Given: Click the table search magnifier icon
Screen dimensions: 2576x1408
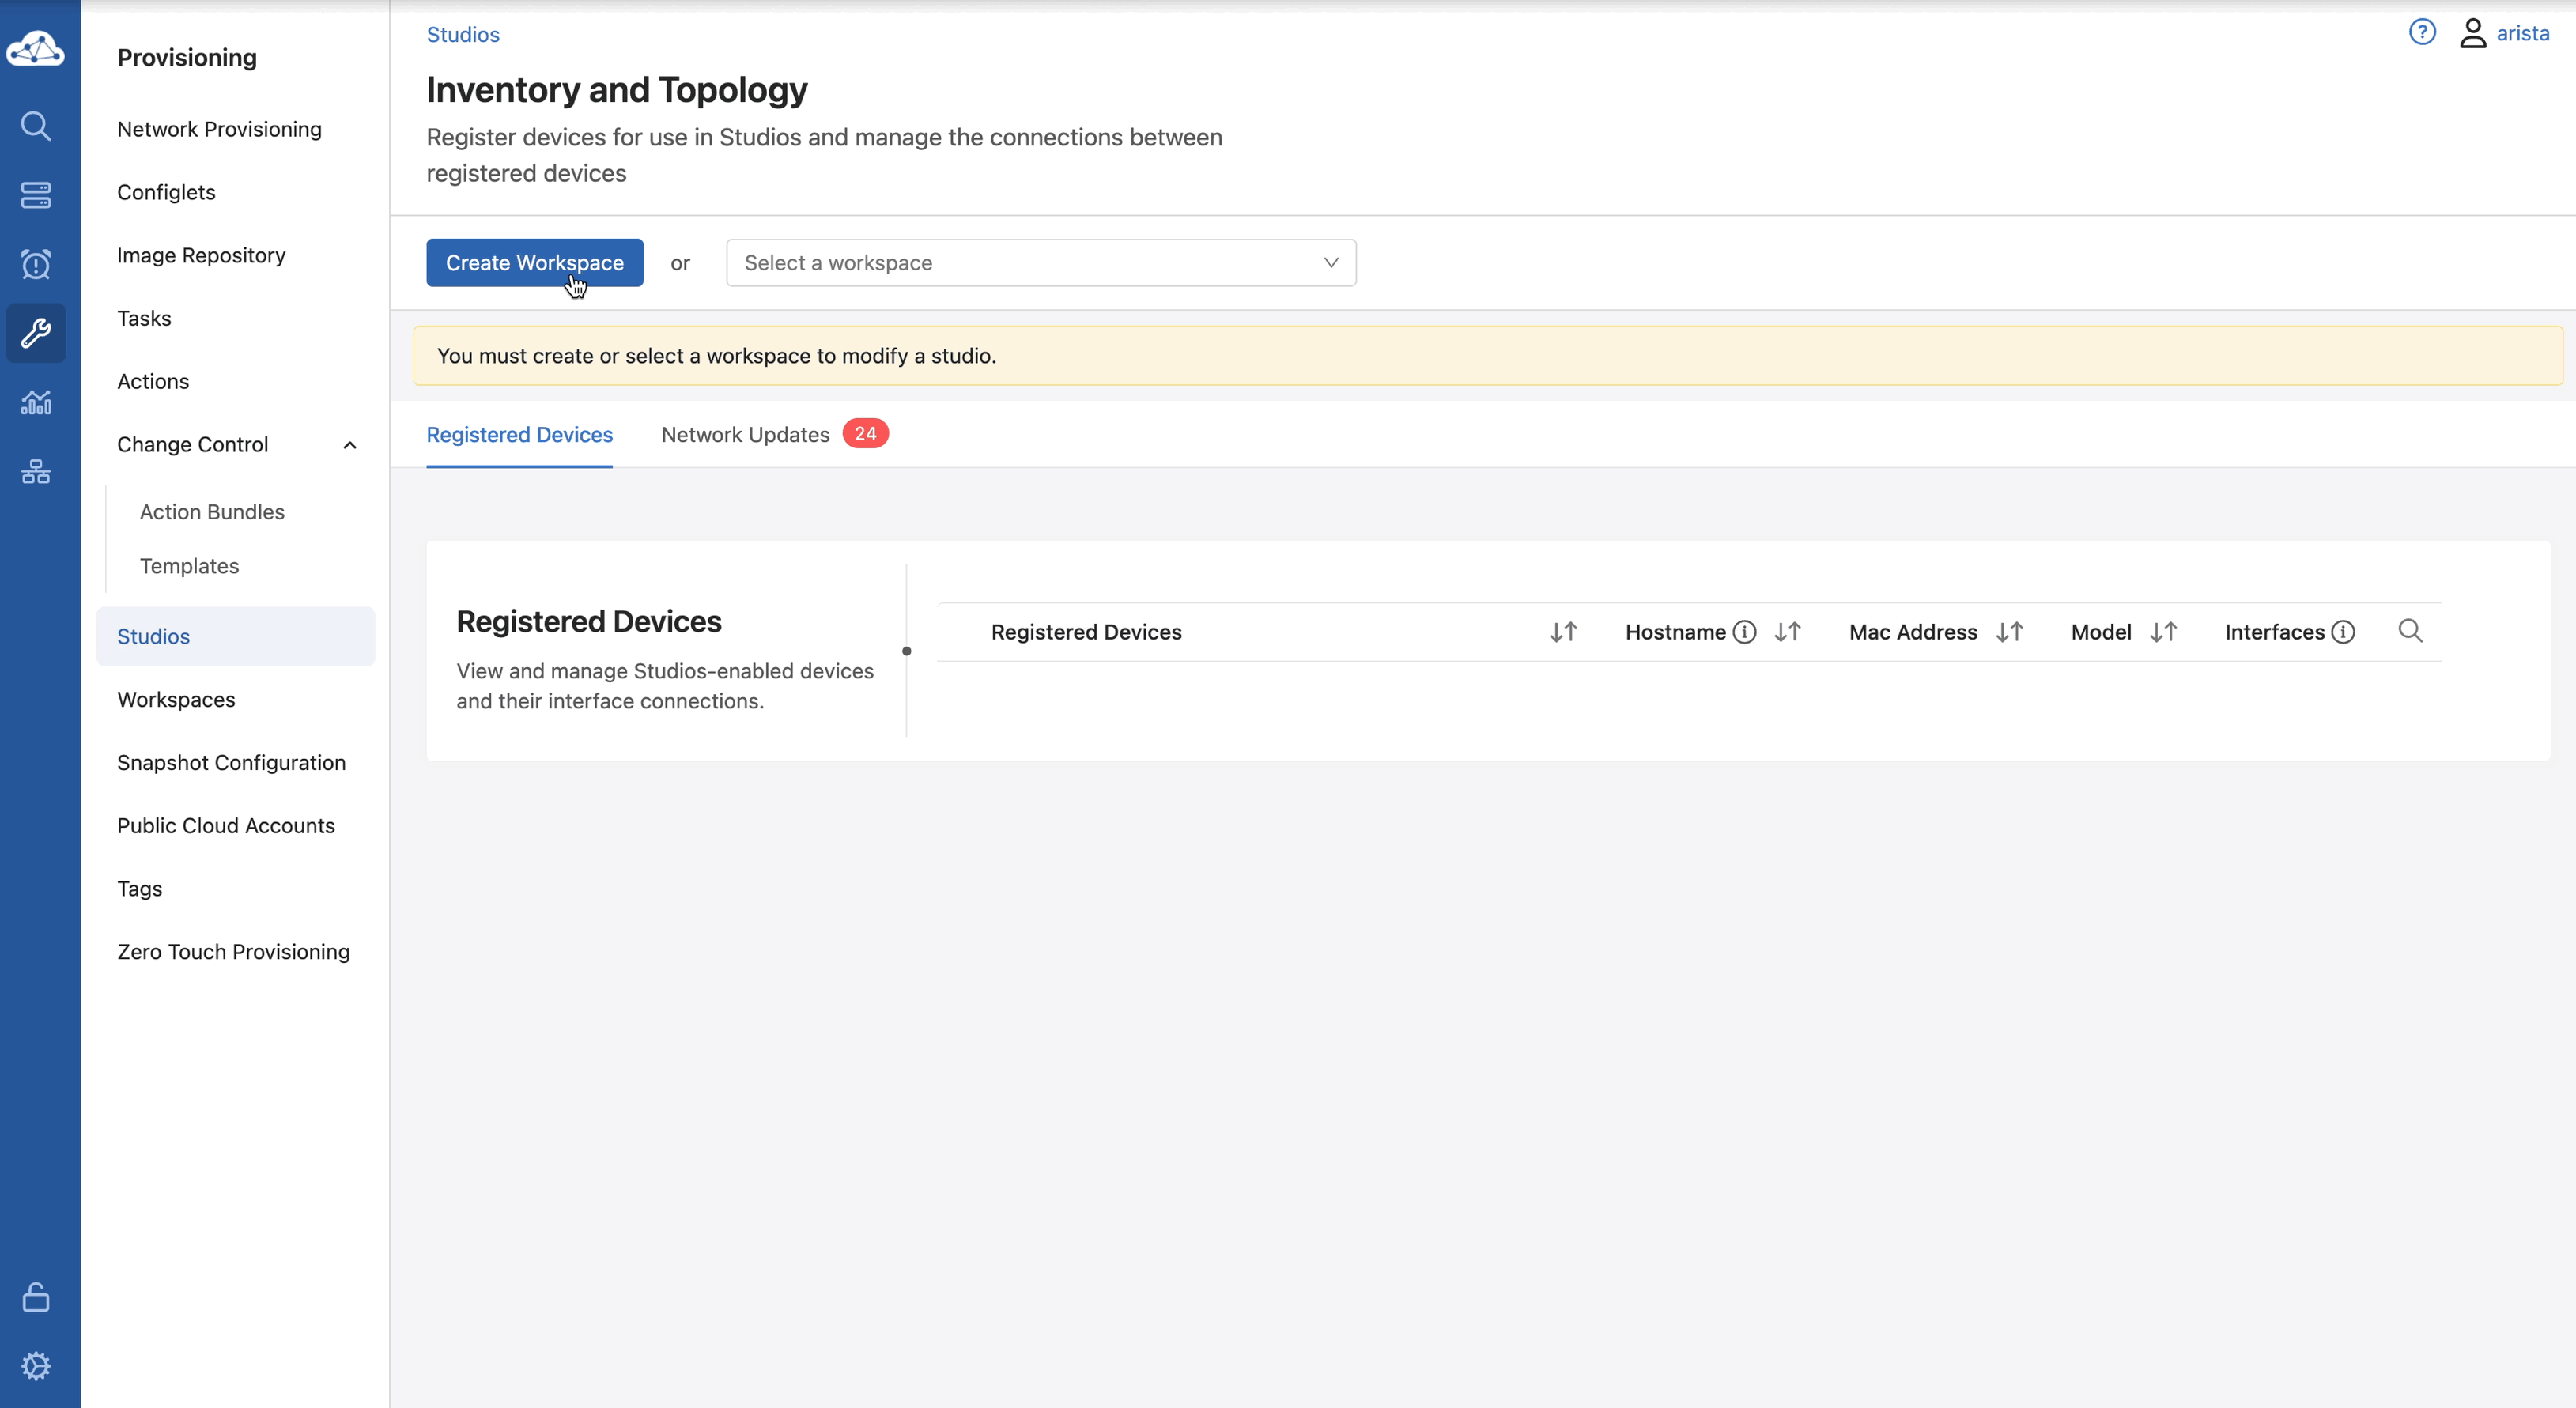Looking at the screenshot, I should [x=2410, y=631].
